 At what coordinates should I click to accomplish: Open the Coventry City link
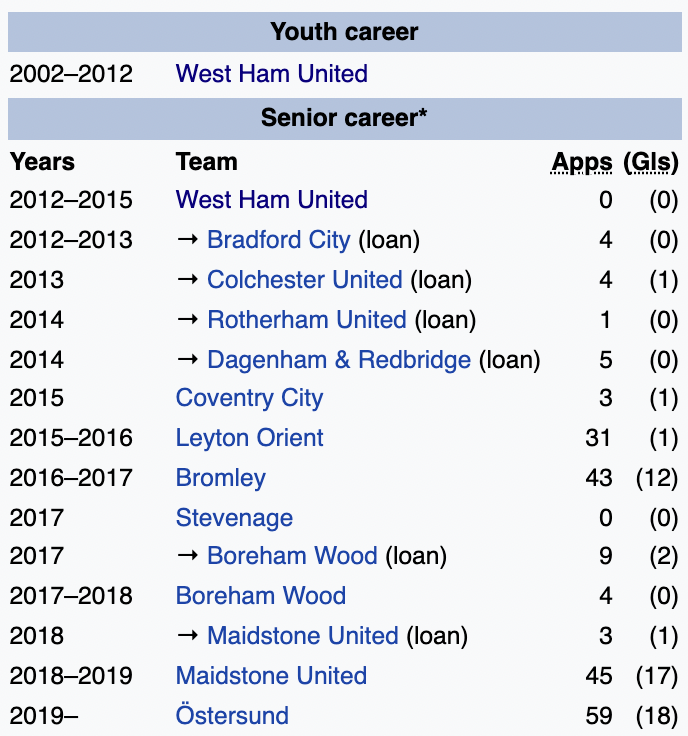[249, 398]
